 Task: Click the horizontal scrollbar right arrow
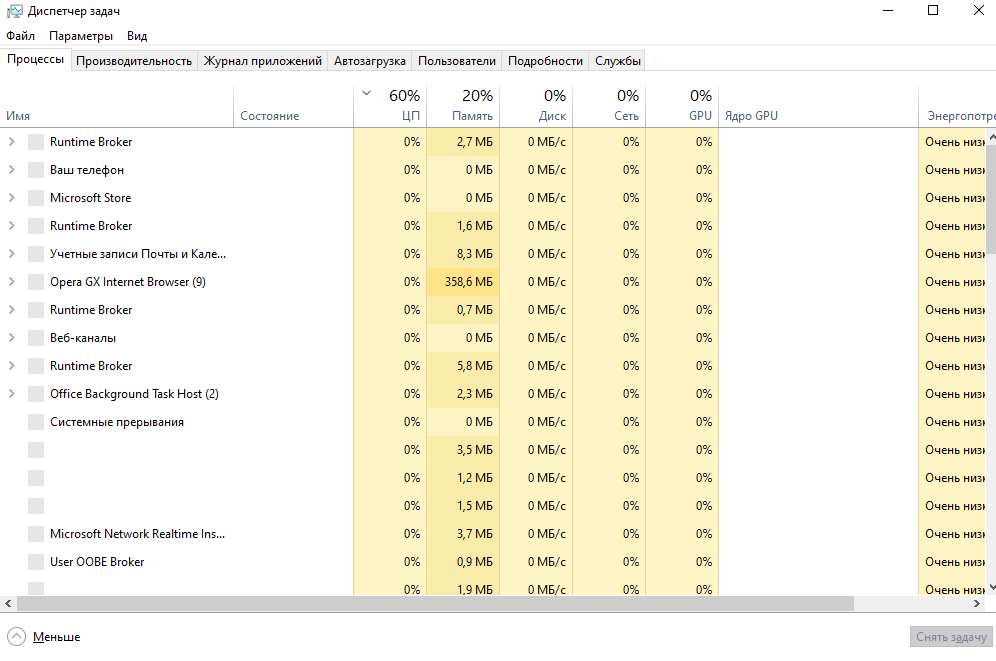pyautogui.click(x=977, y=604)
